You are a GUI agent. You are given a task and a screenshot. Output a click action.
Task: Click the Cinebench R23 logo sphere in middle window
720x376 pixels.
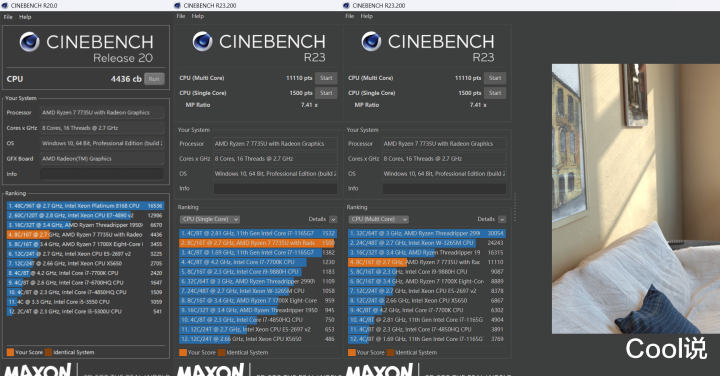coord(202,41)
